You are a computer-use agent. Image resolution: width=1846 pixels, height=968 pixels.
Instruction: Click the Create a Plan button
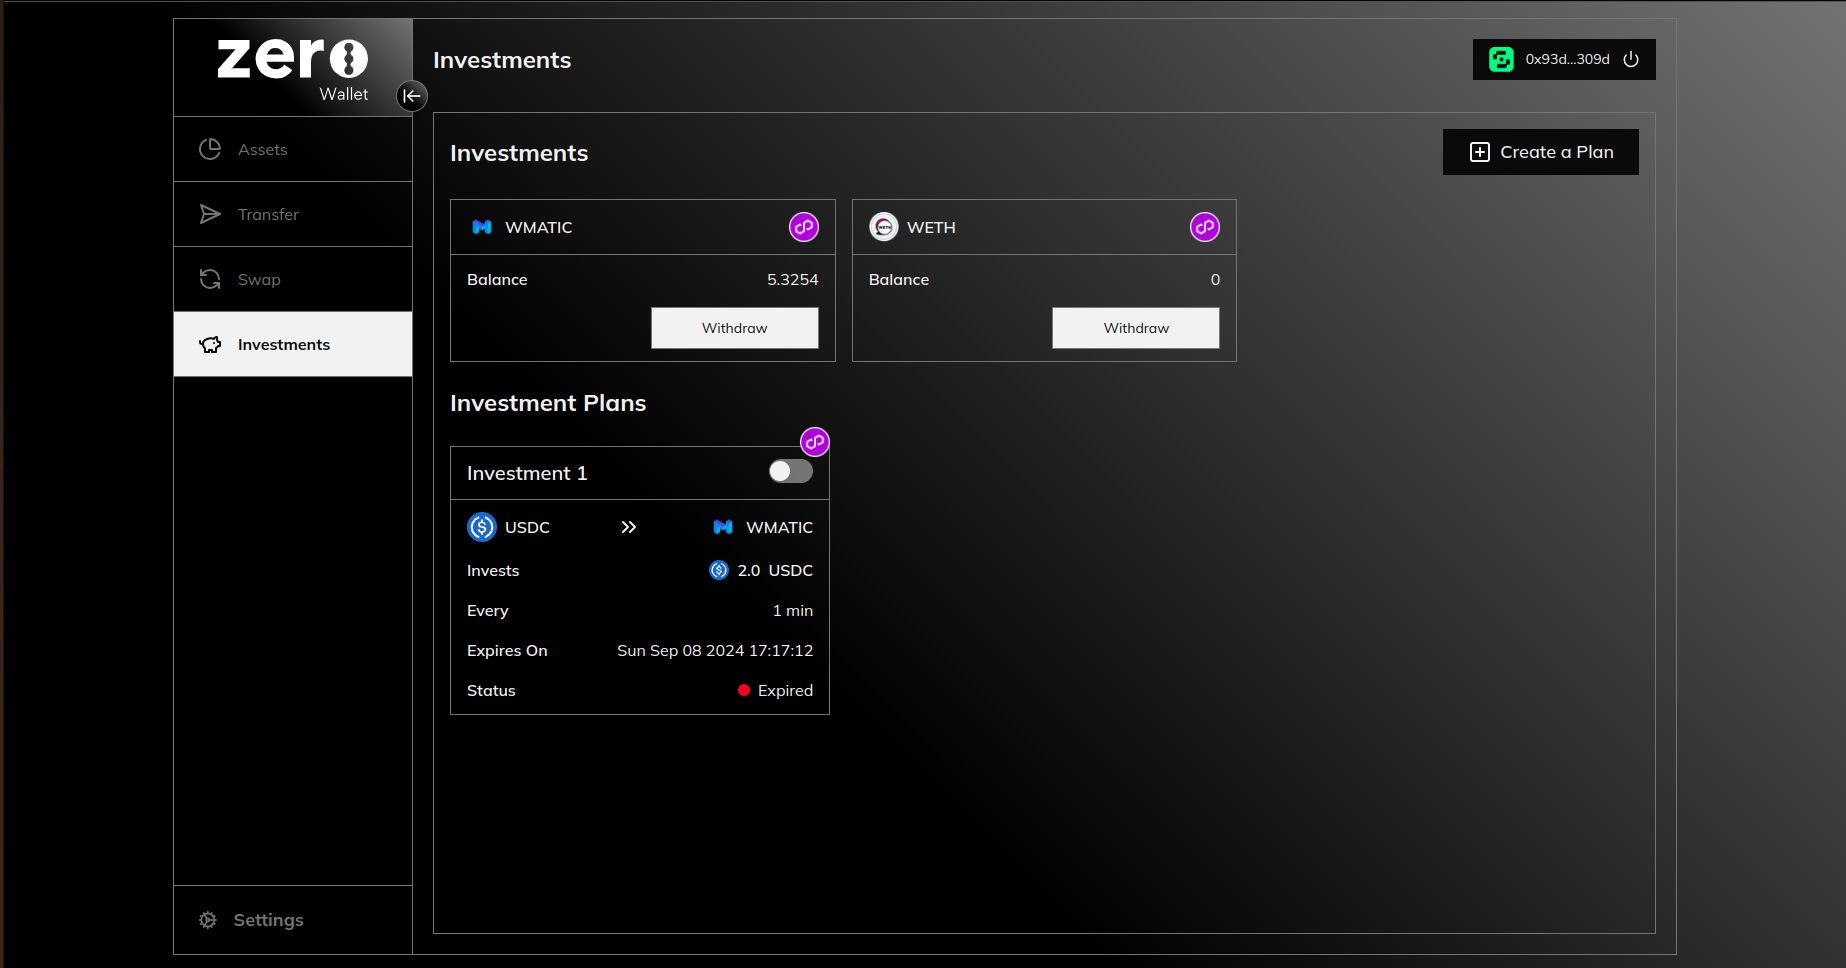(x=1540, y=152)
